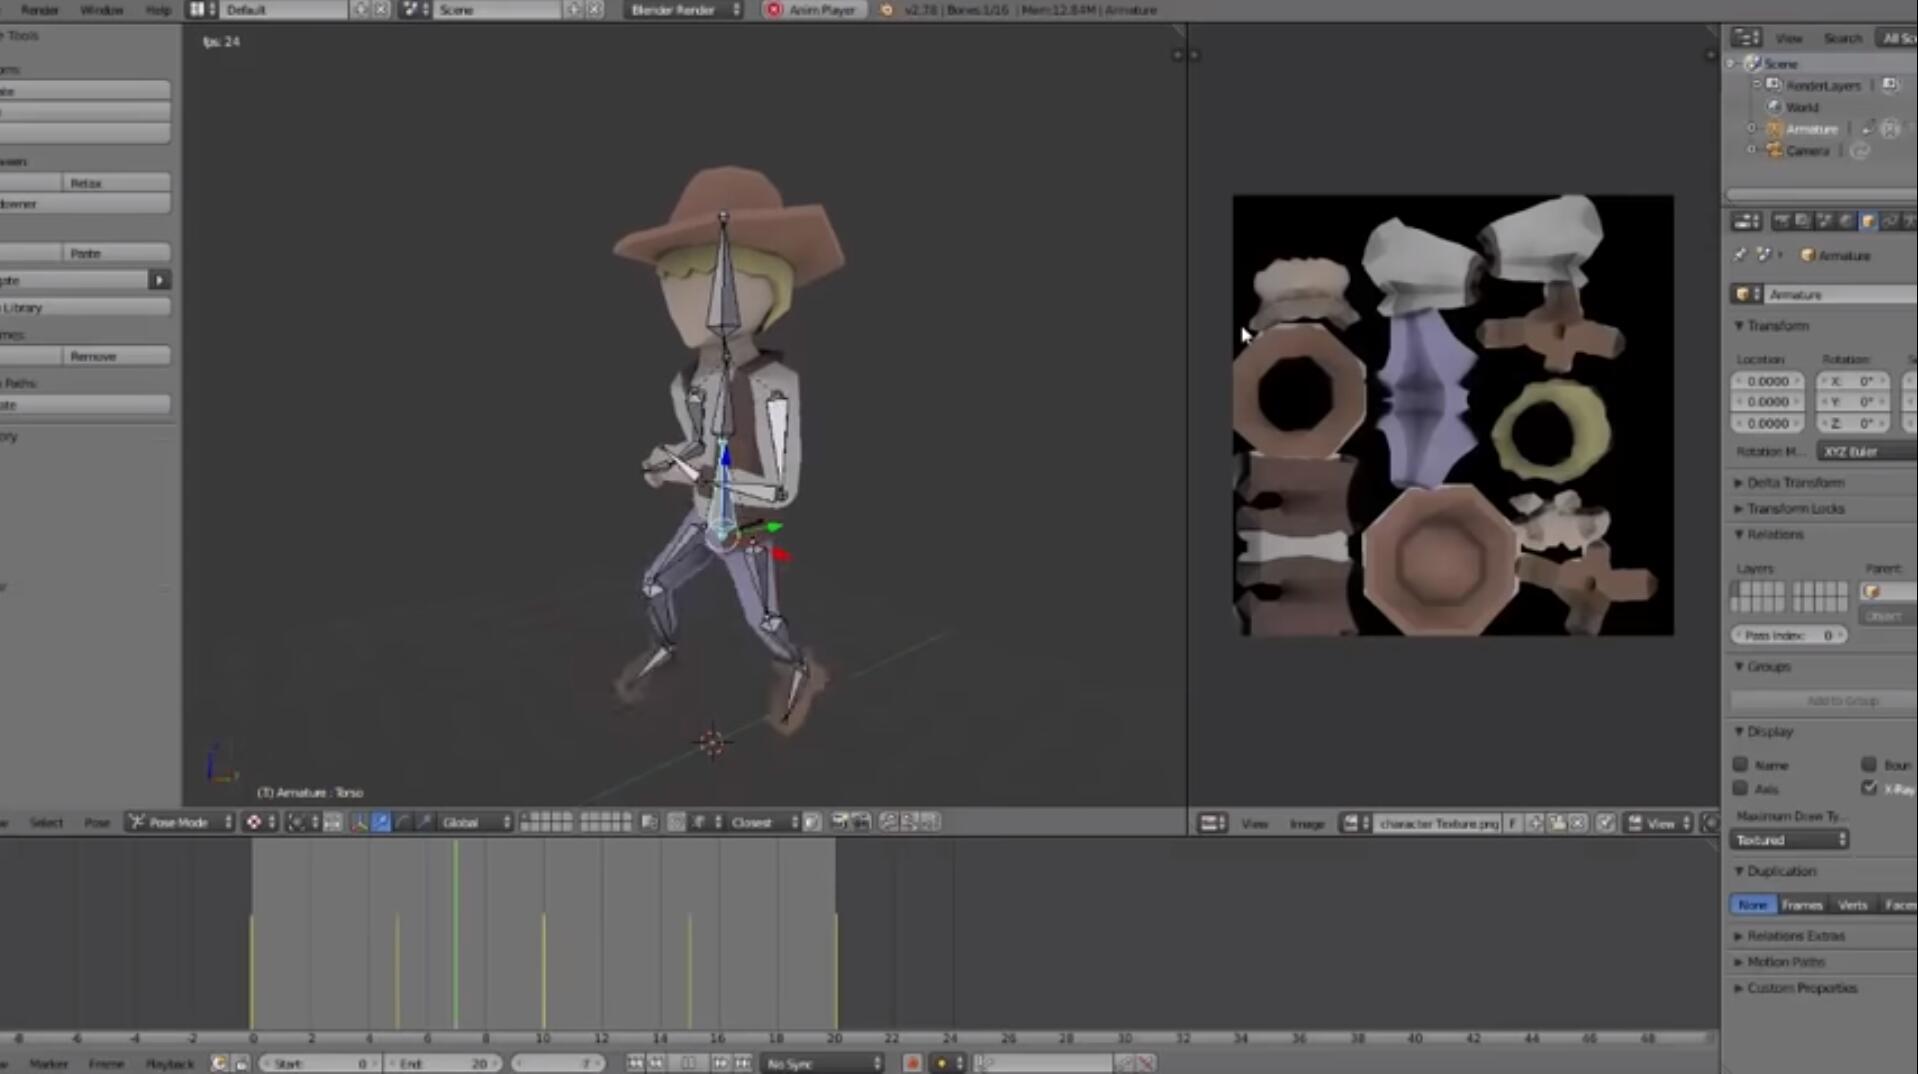Select the rotate manipulator arc icon

pyautogui.click(x=403, y=822)
